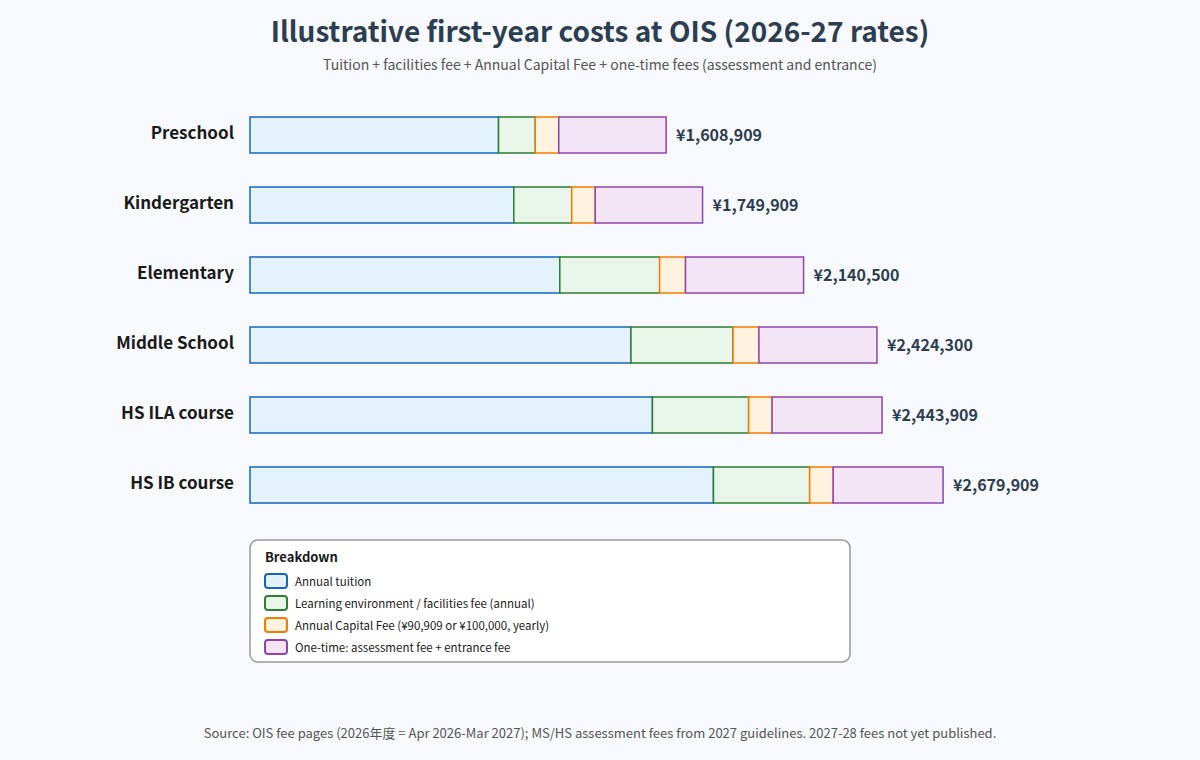Select the Middle School one-time fees segment

coord(818,345)
